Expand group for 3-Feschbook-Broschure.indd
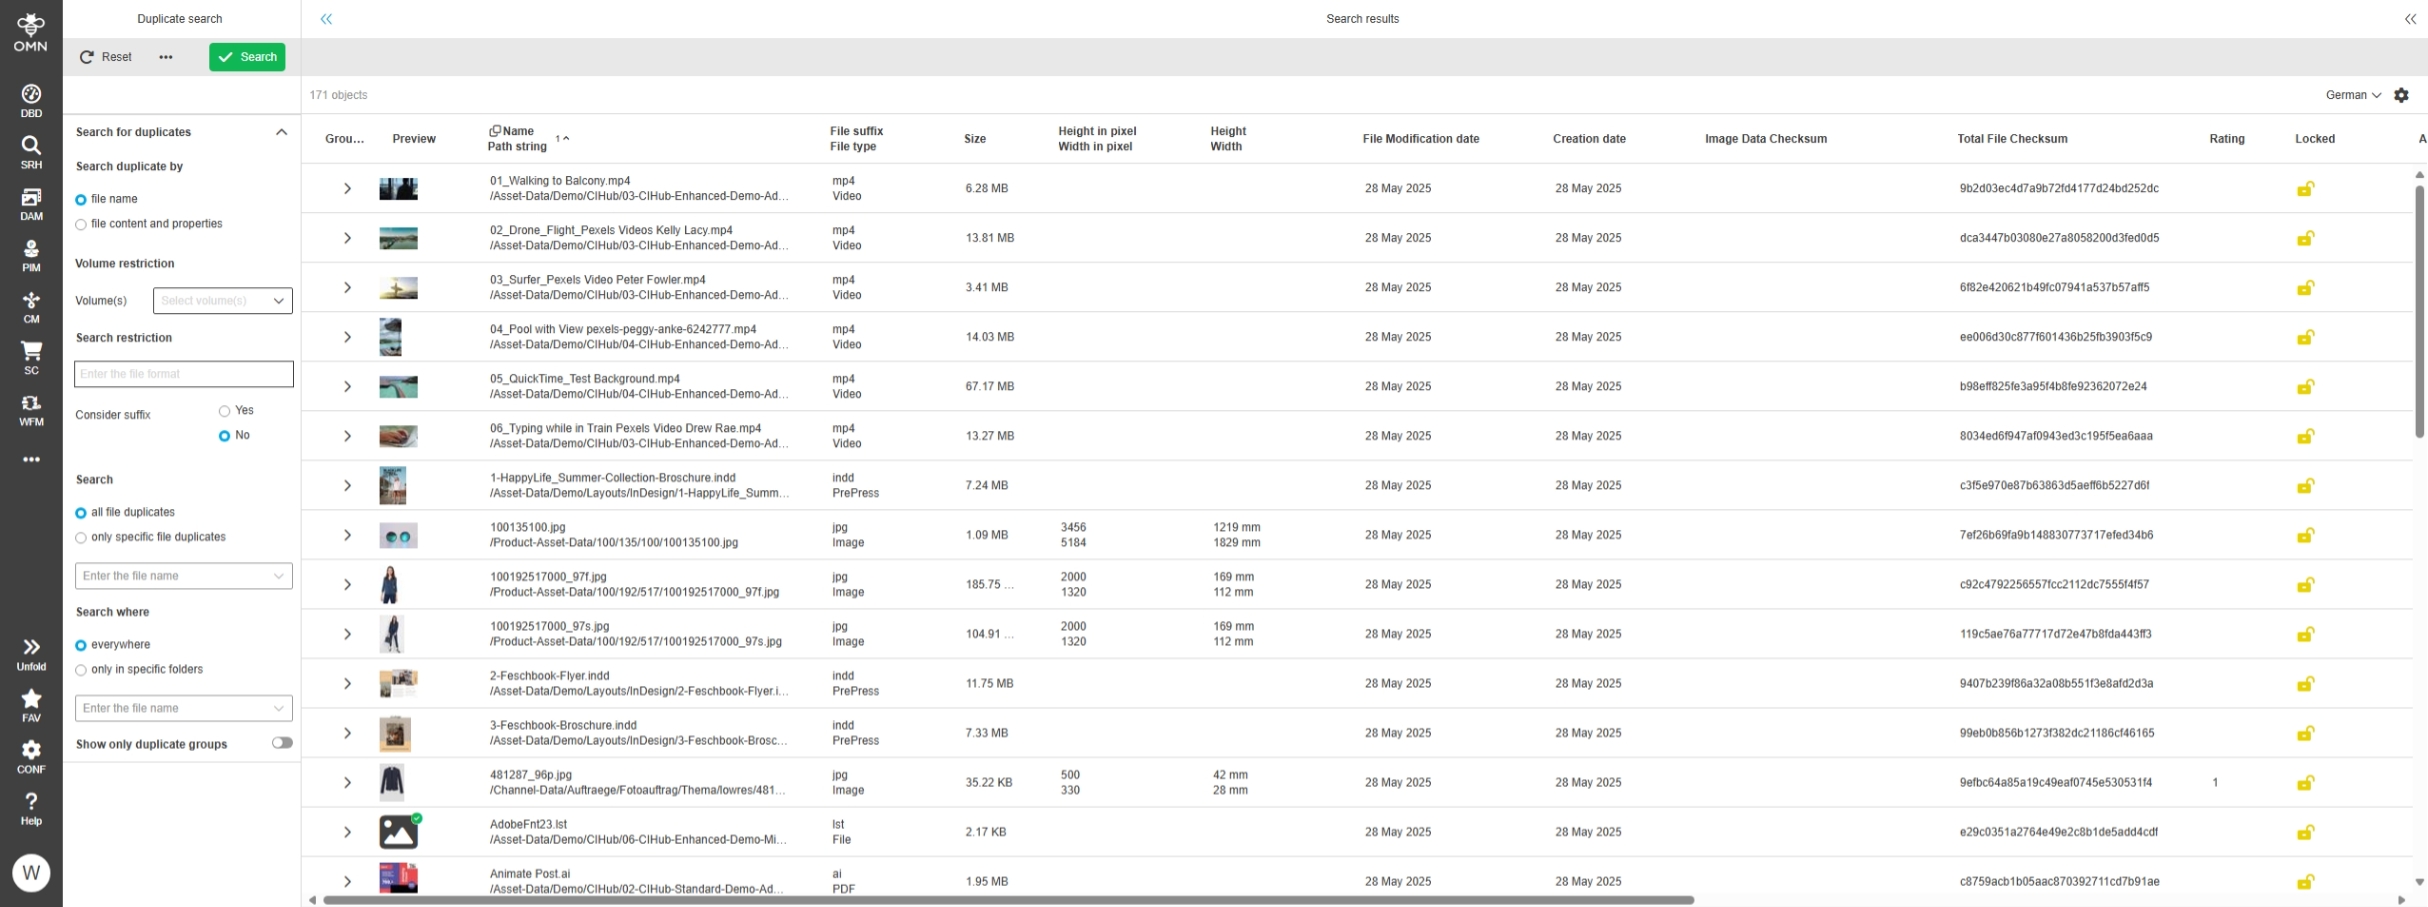The image size is (2428, 907). (347, 734)
